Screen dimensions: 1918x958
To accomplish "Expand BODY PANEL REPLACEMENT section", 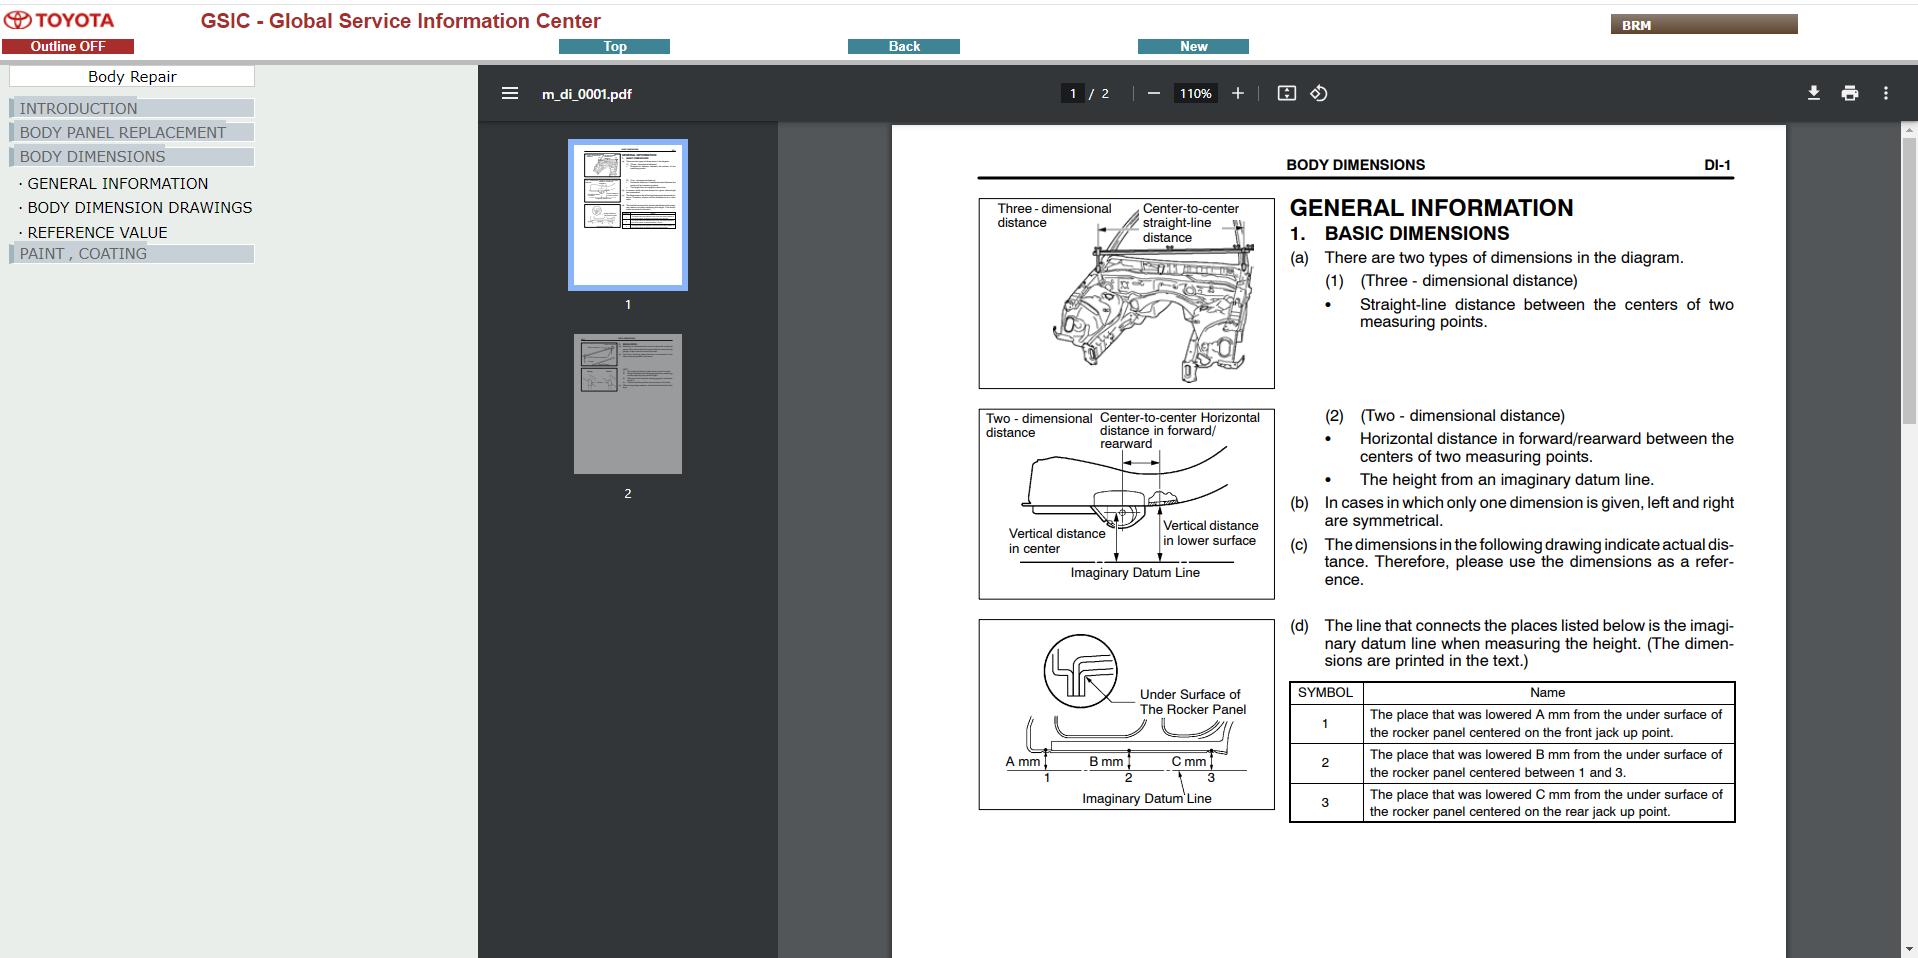I will click(131, 132).
